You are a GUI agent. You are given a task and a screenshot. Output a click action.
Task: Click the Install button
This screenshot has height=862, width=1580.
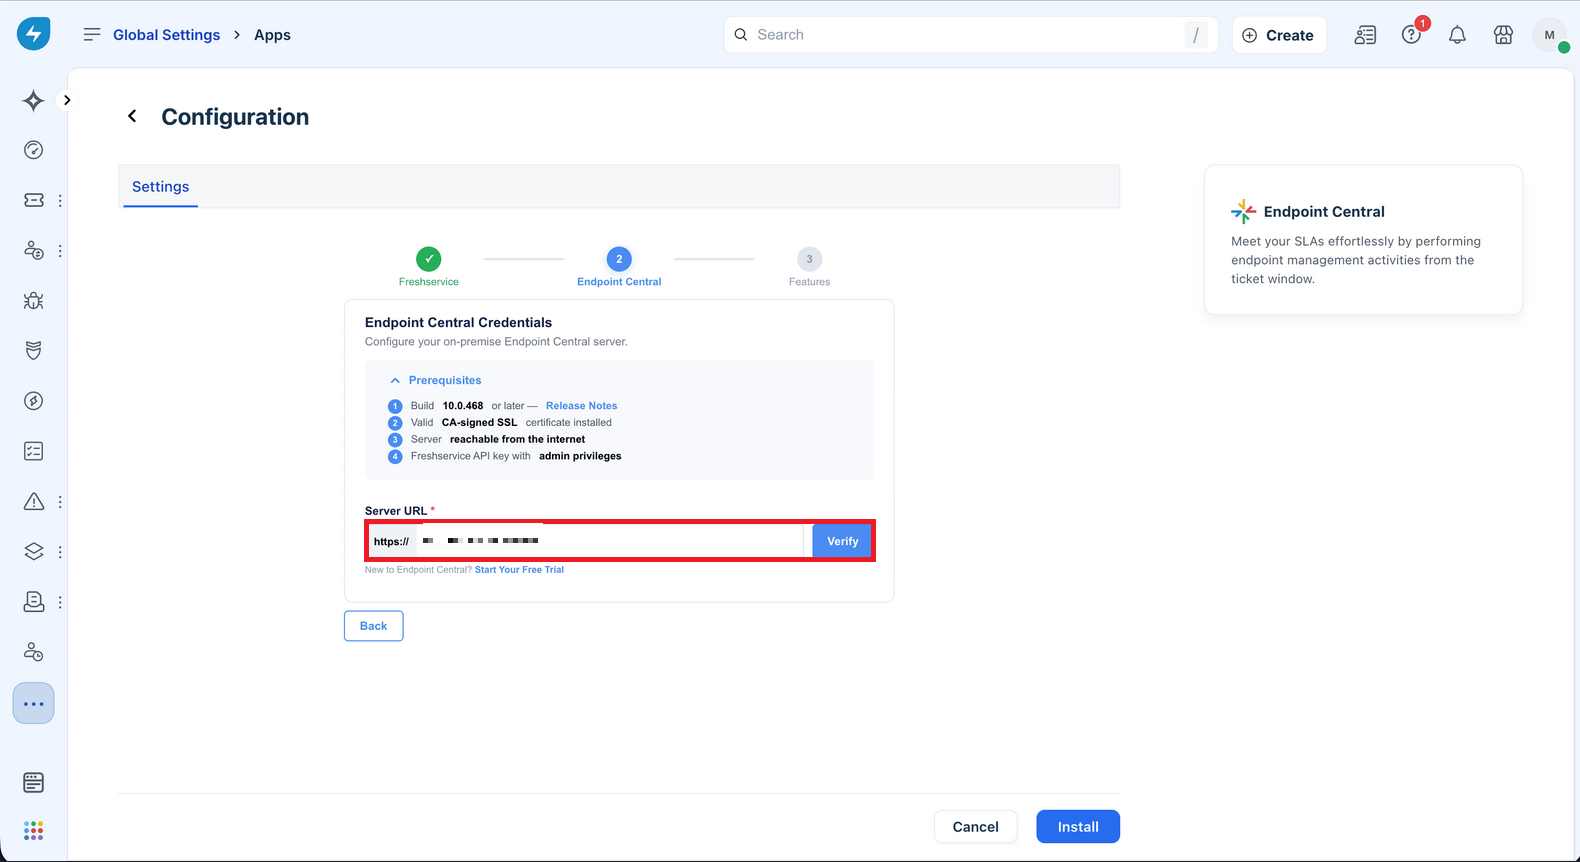(1078, 827)
